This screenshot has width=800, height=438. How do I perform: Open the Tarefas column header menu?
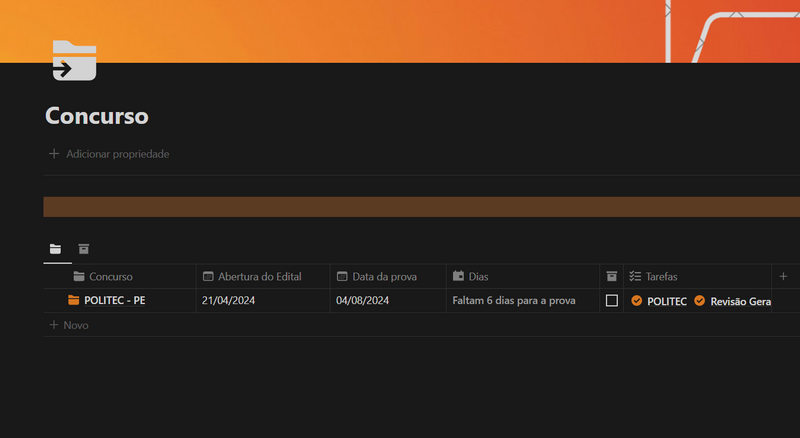click(661, 276)
